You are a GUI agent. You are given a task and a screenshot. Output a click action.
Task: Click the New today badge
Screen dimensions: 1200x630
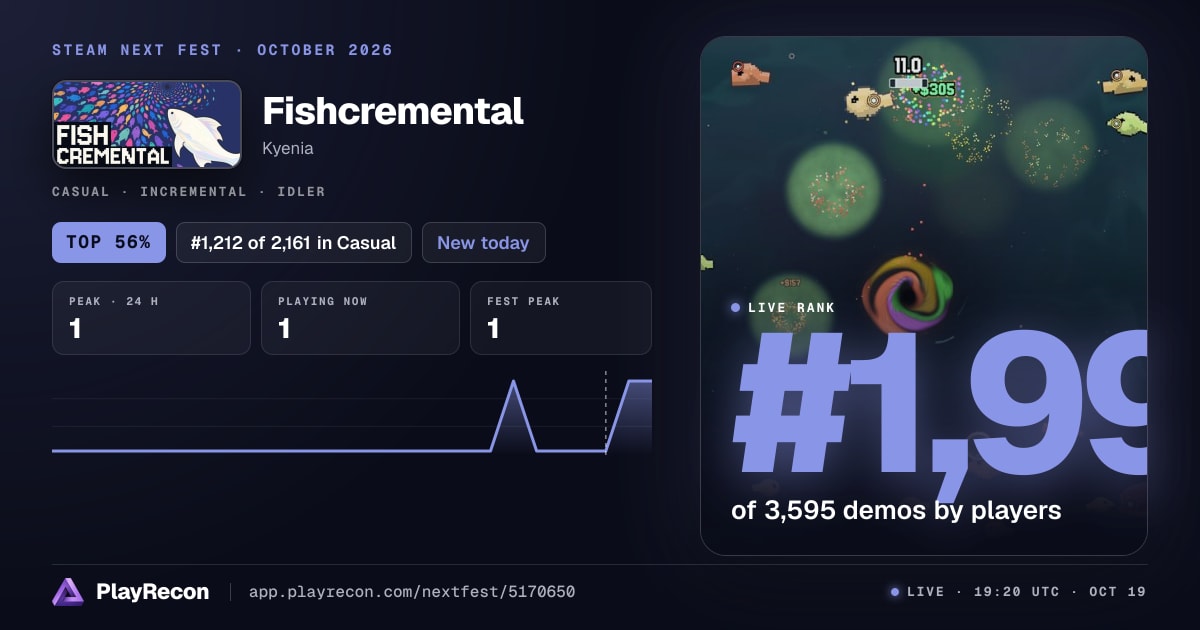484,242
